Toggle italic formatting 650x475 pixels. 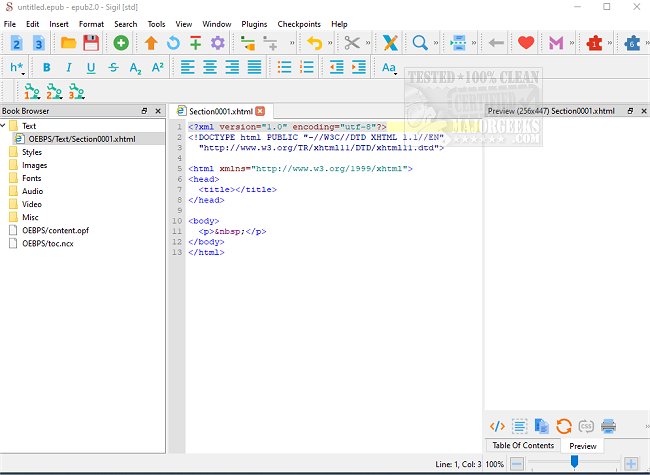point(68,68)
